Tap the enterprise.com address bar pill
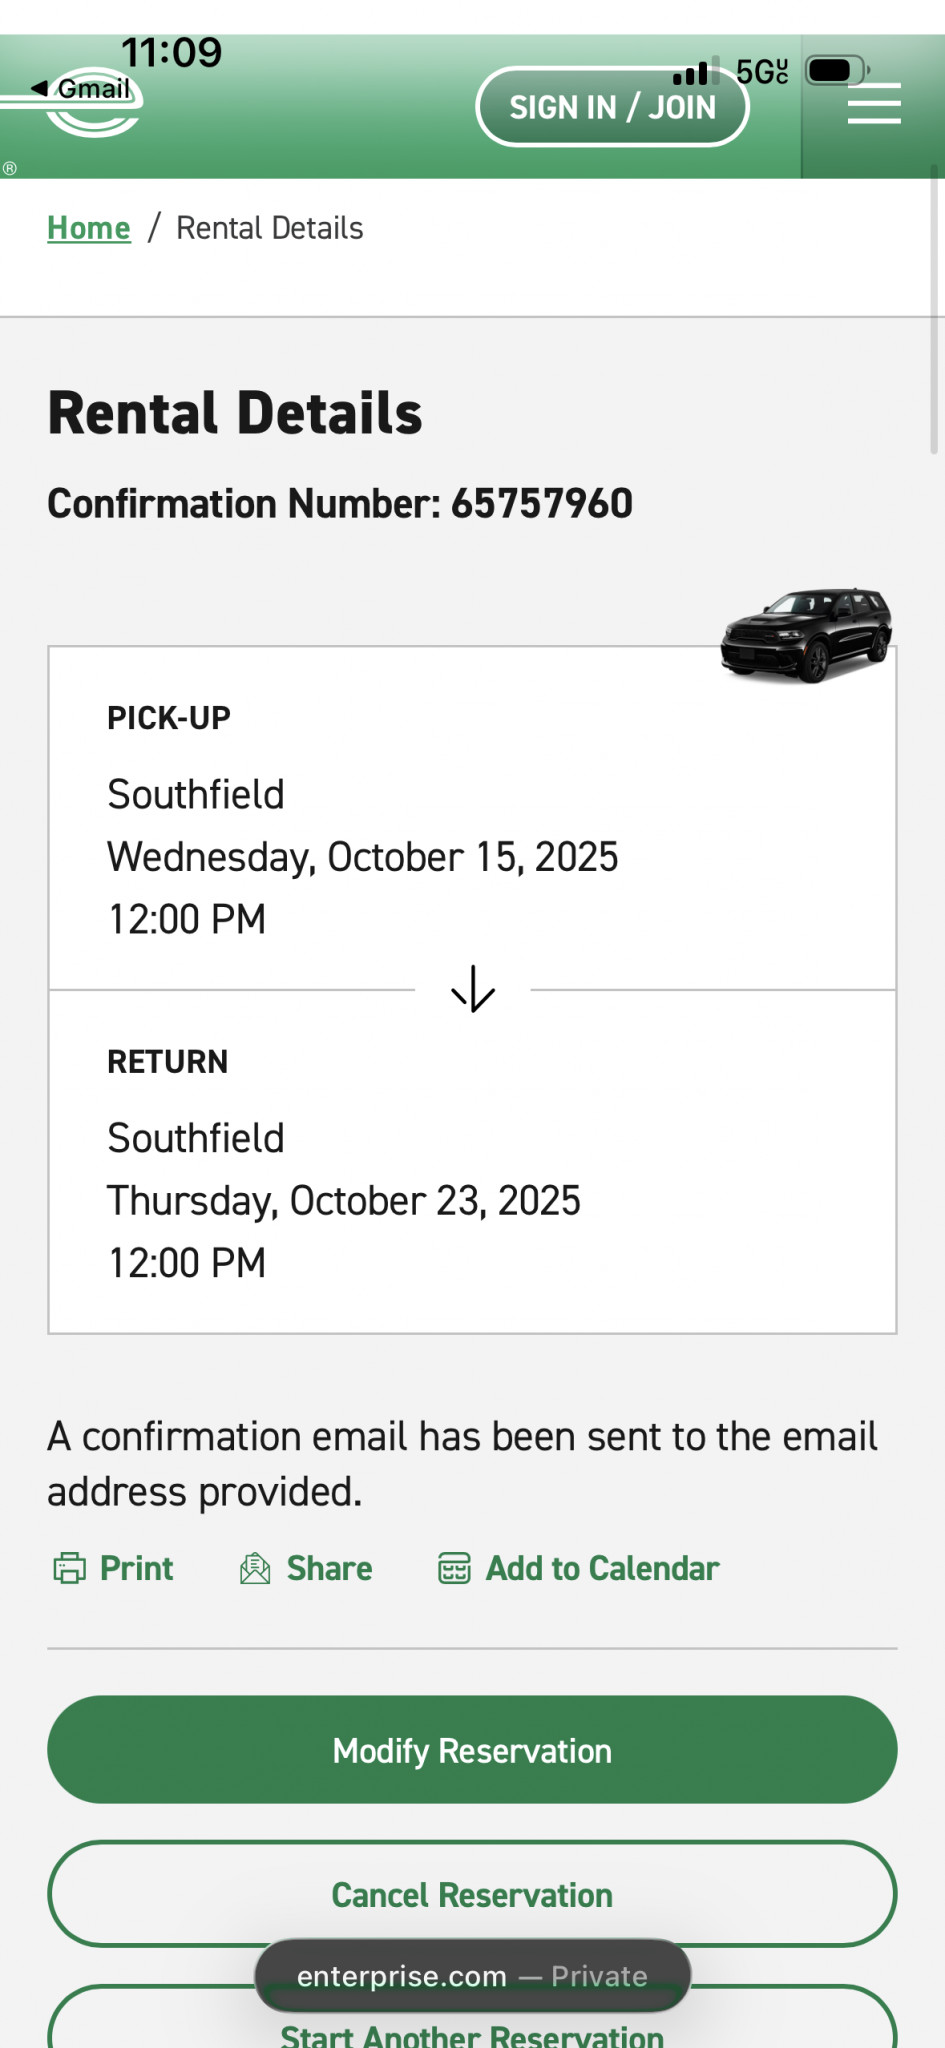The width and height of the screenshot is (945, 2048). pos(472,1976)
